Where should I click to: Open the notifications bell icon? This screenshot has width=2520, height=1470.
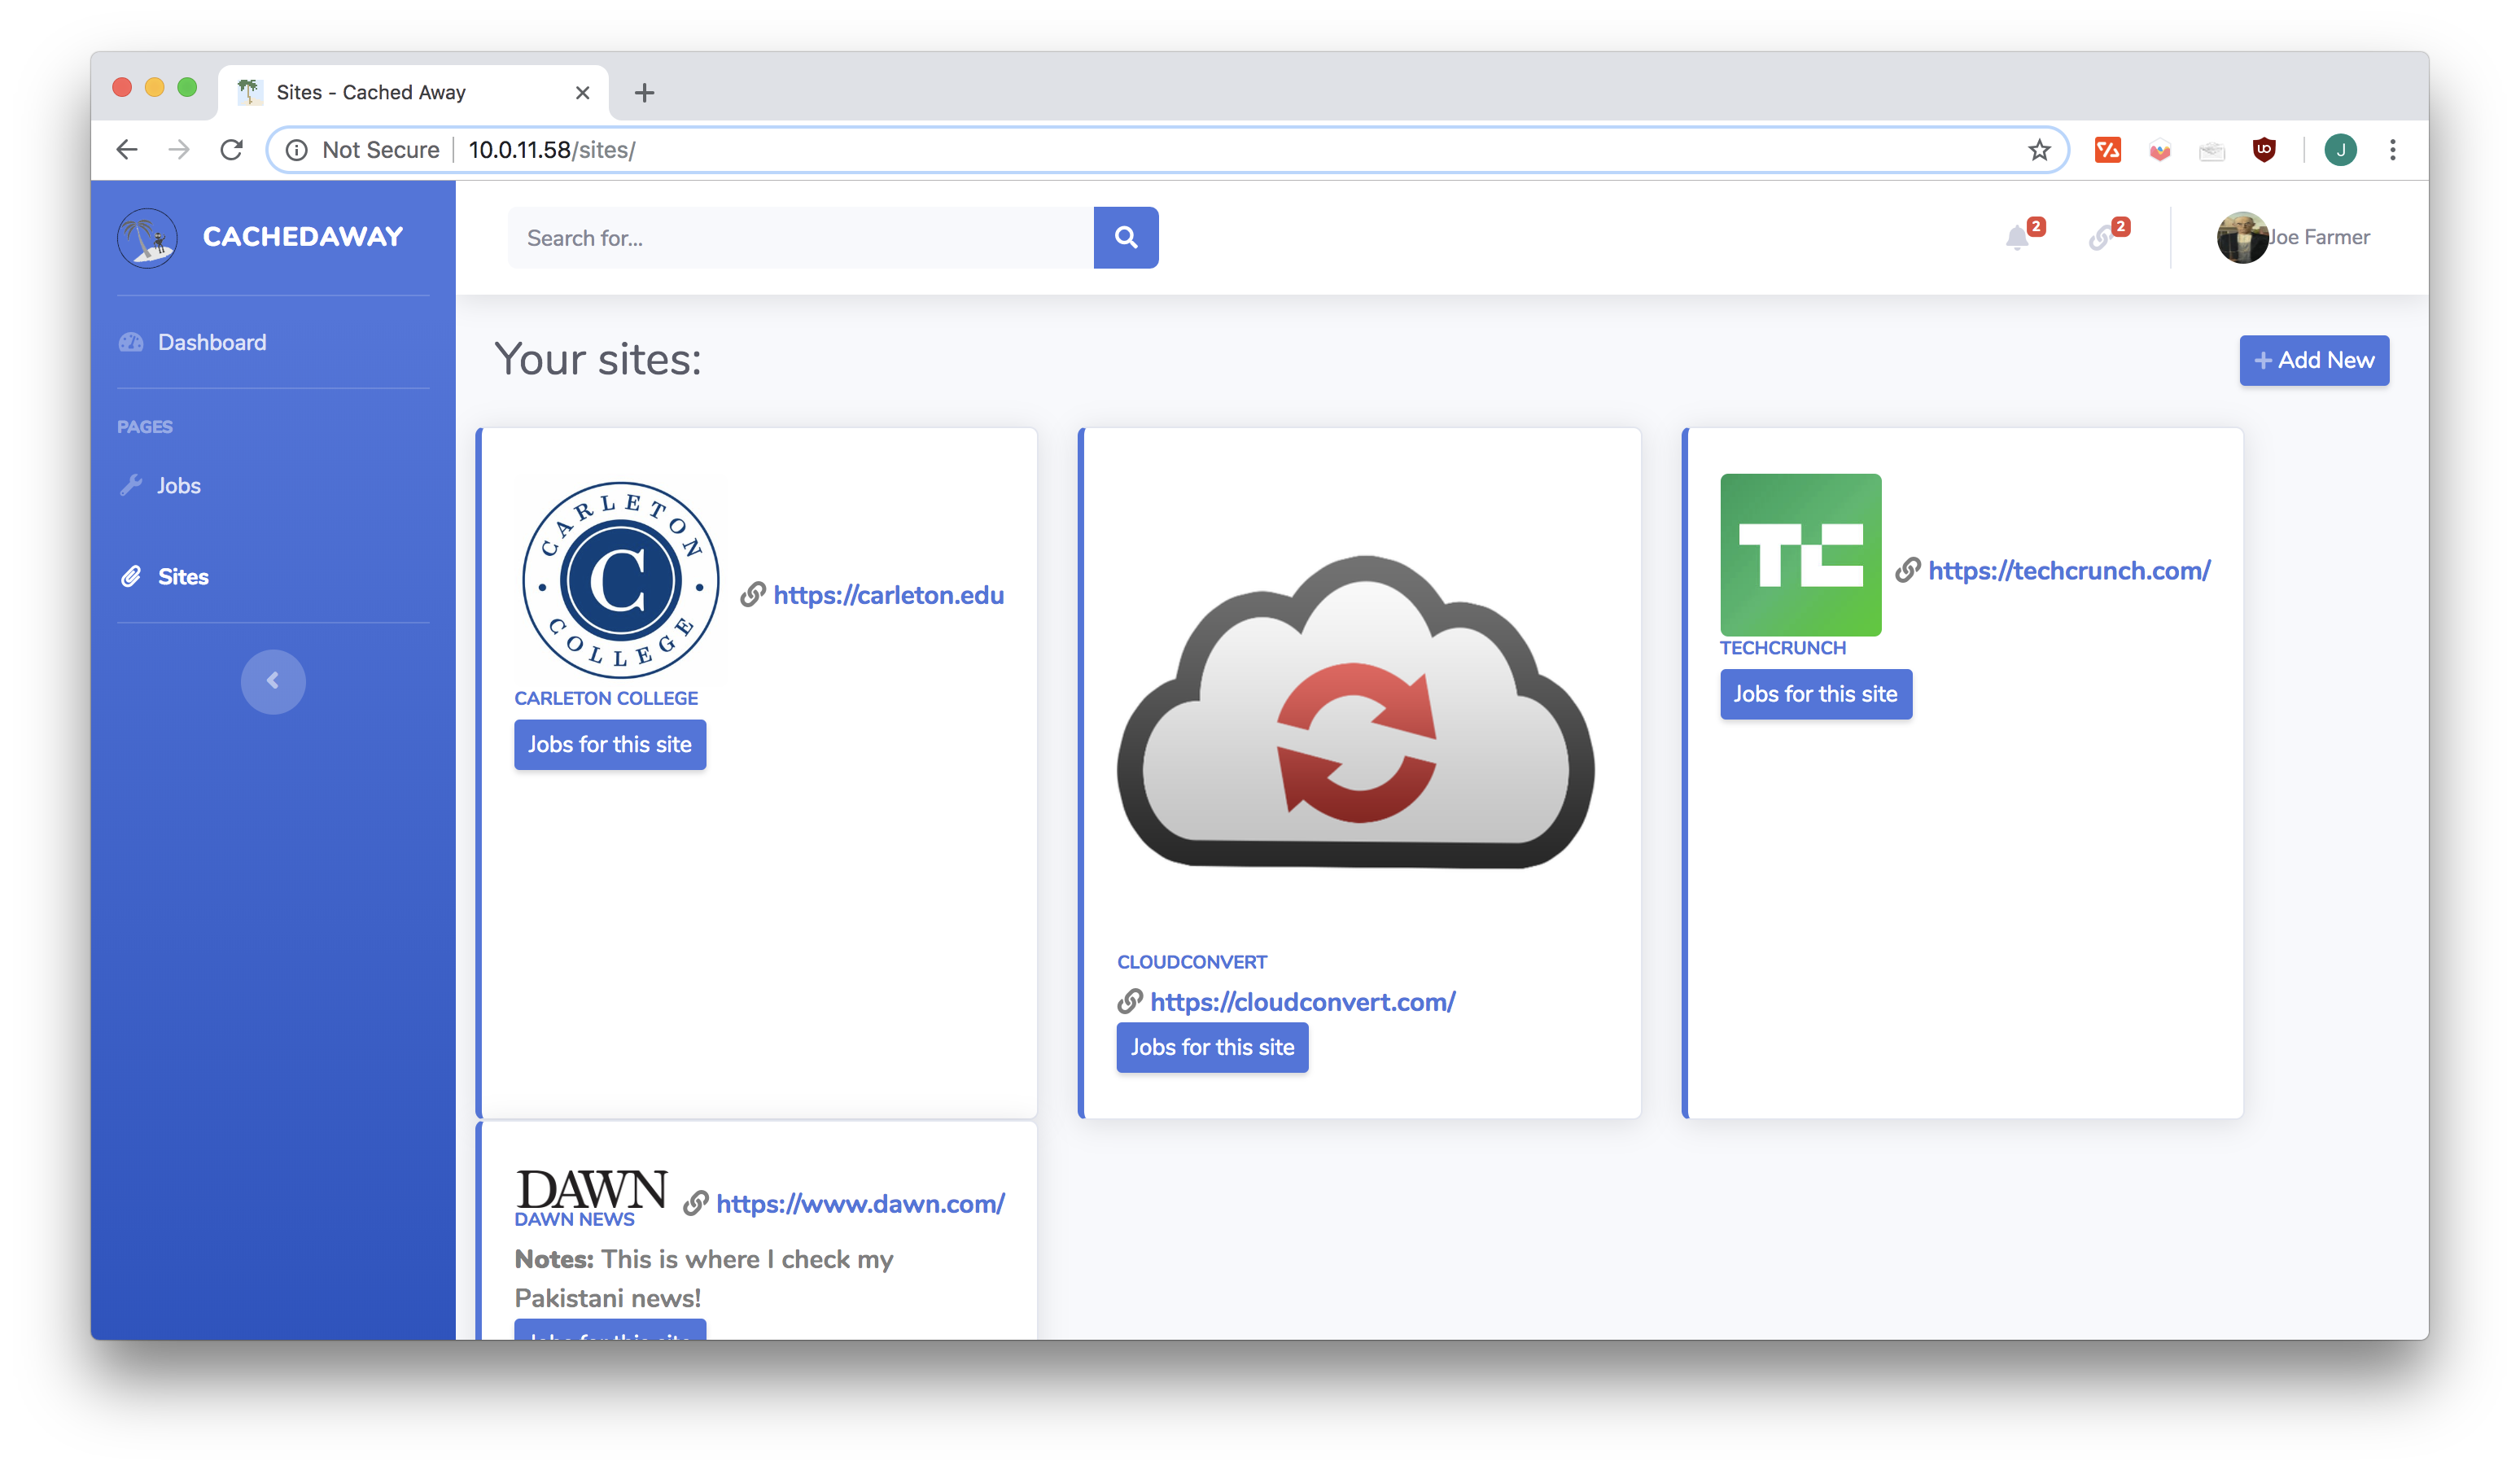pos(2016,237)
